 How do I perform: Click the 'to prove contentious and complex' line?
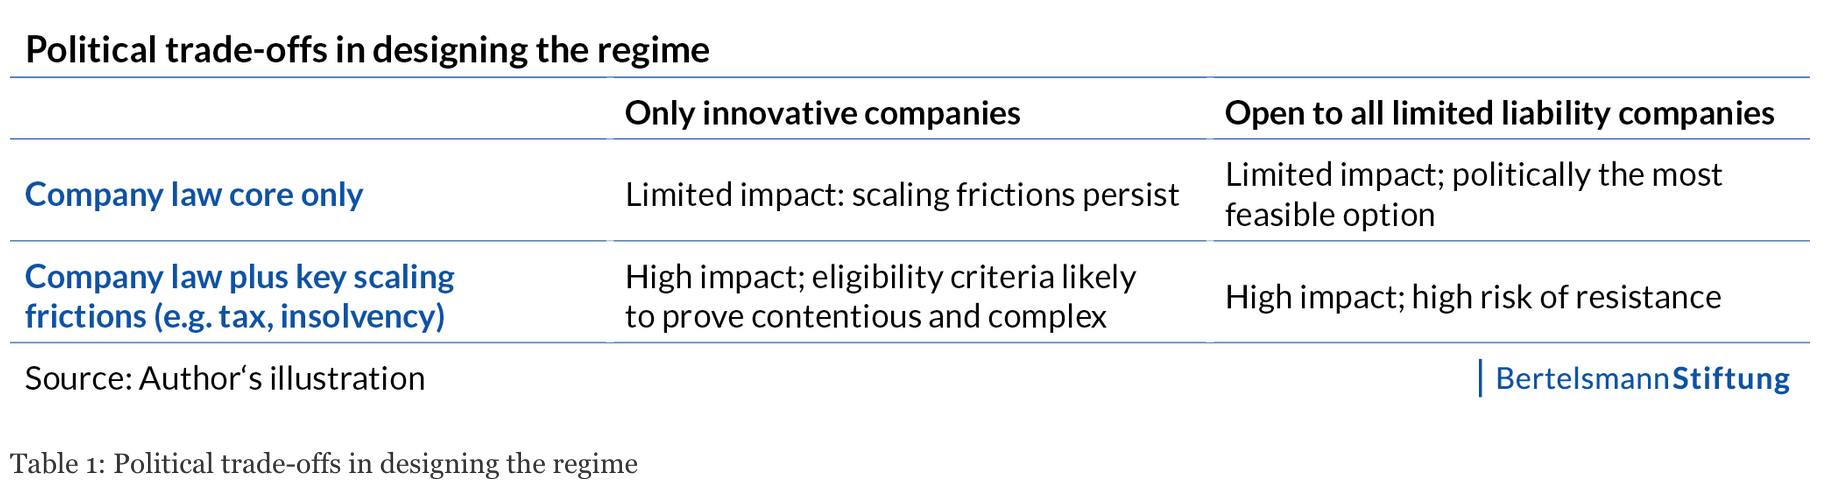866,316
